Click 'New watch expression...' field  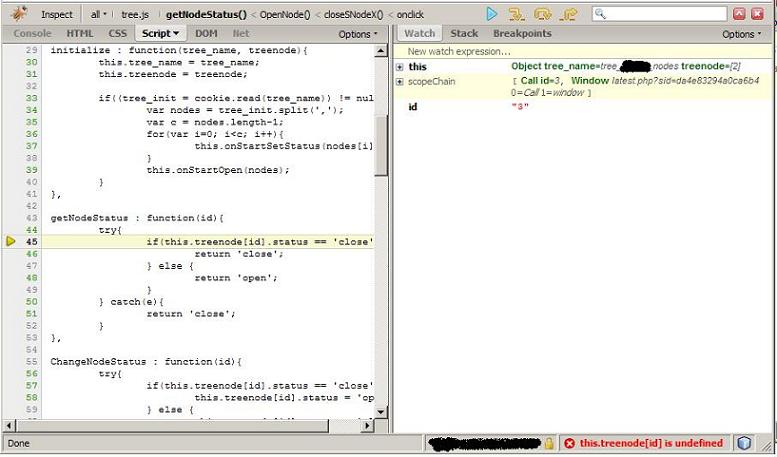459,50
